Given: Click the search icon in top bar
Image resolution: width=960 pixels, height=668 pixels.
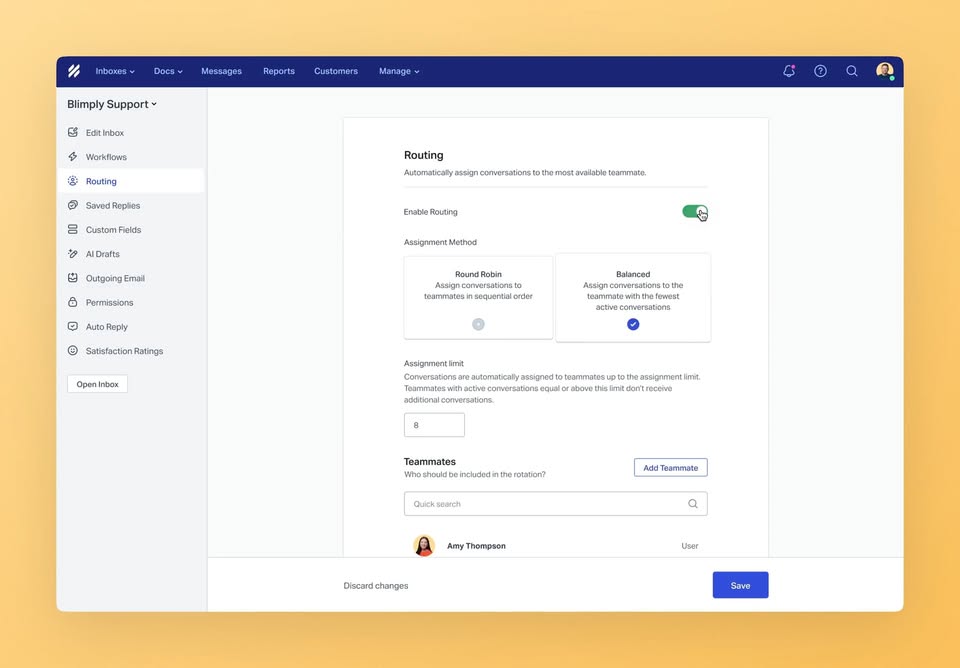Looking at the screenshot, I should point(852,71).
